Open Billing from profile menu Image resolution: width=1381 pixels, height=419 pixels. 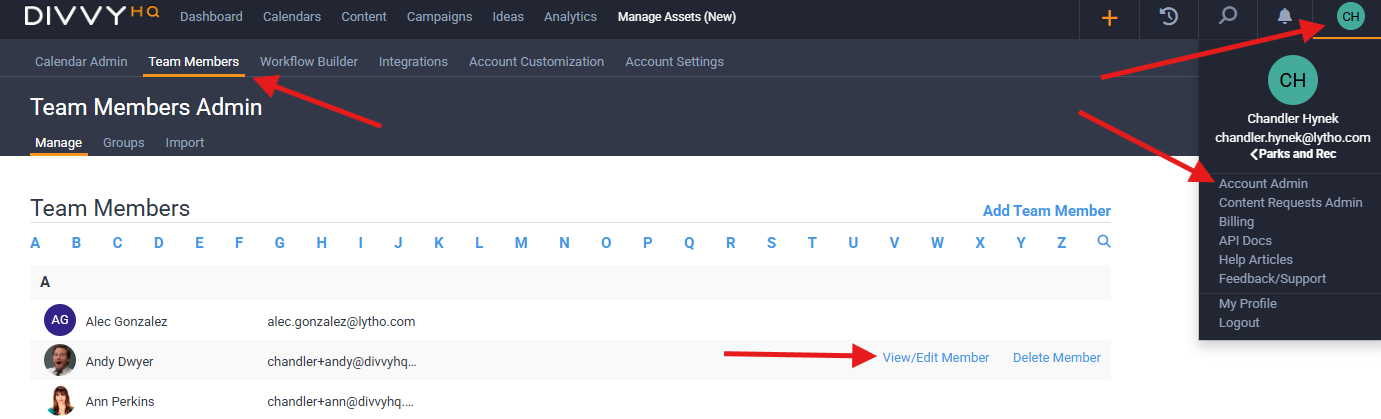pyautogui.click(x=1236, y=221)
